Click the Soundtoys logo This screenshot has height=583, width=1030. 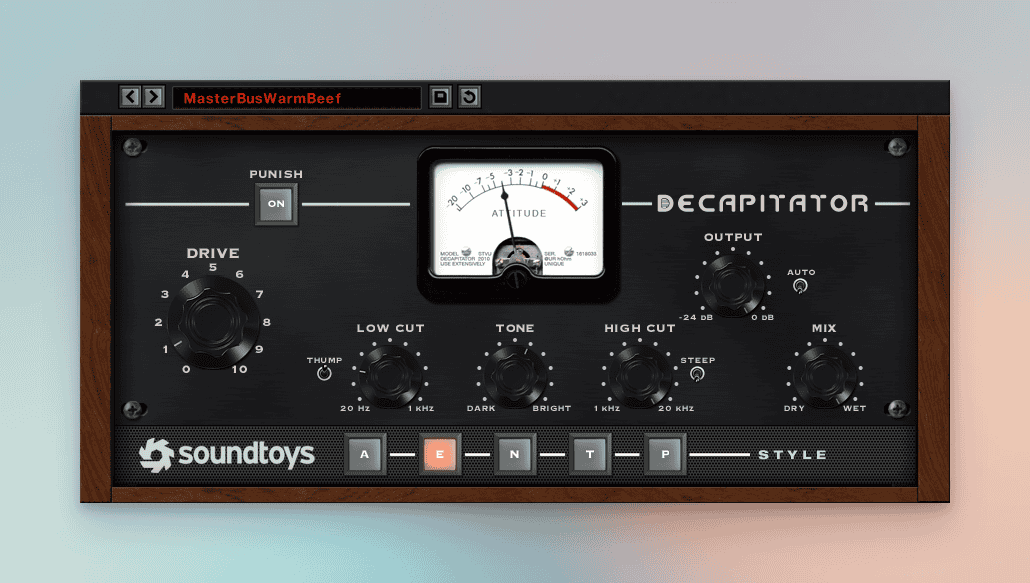(227, 454)
